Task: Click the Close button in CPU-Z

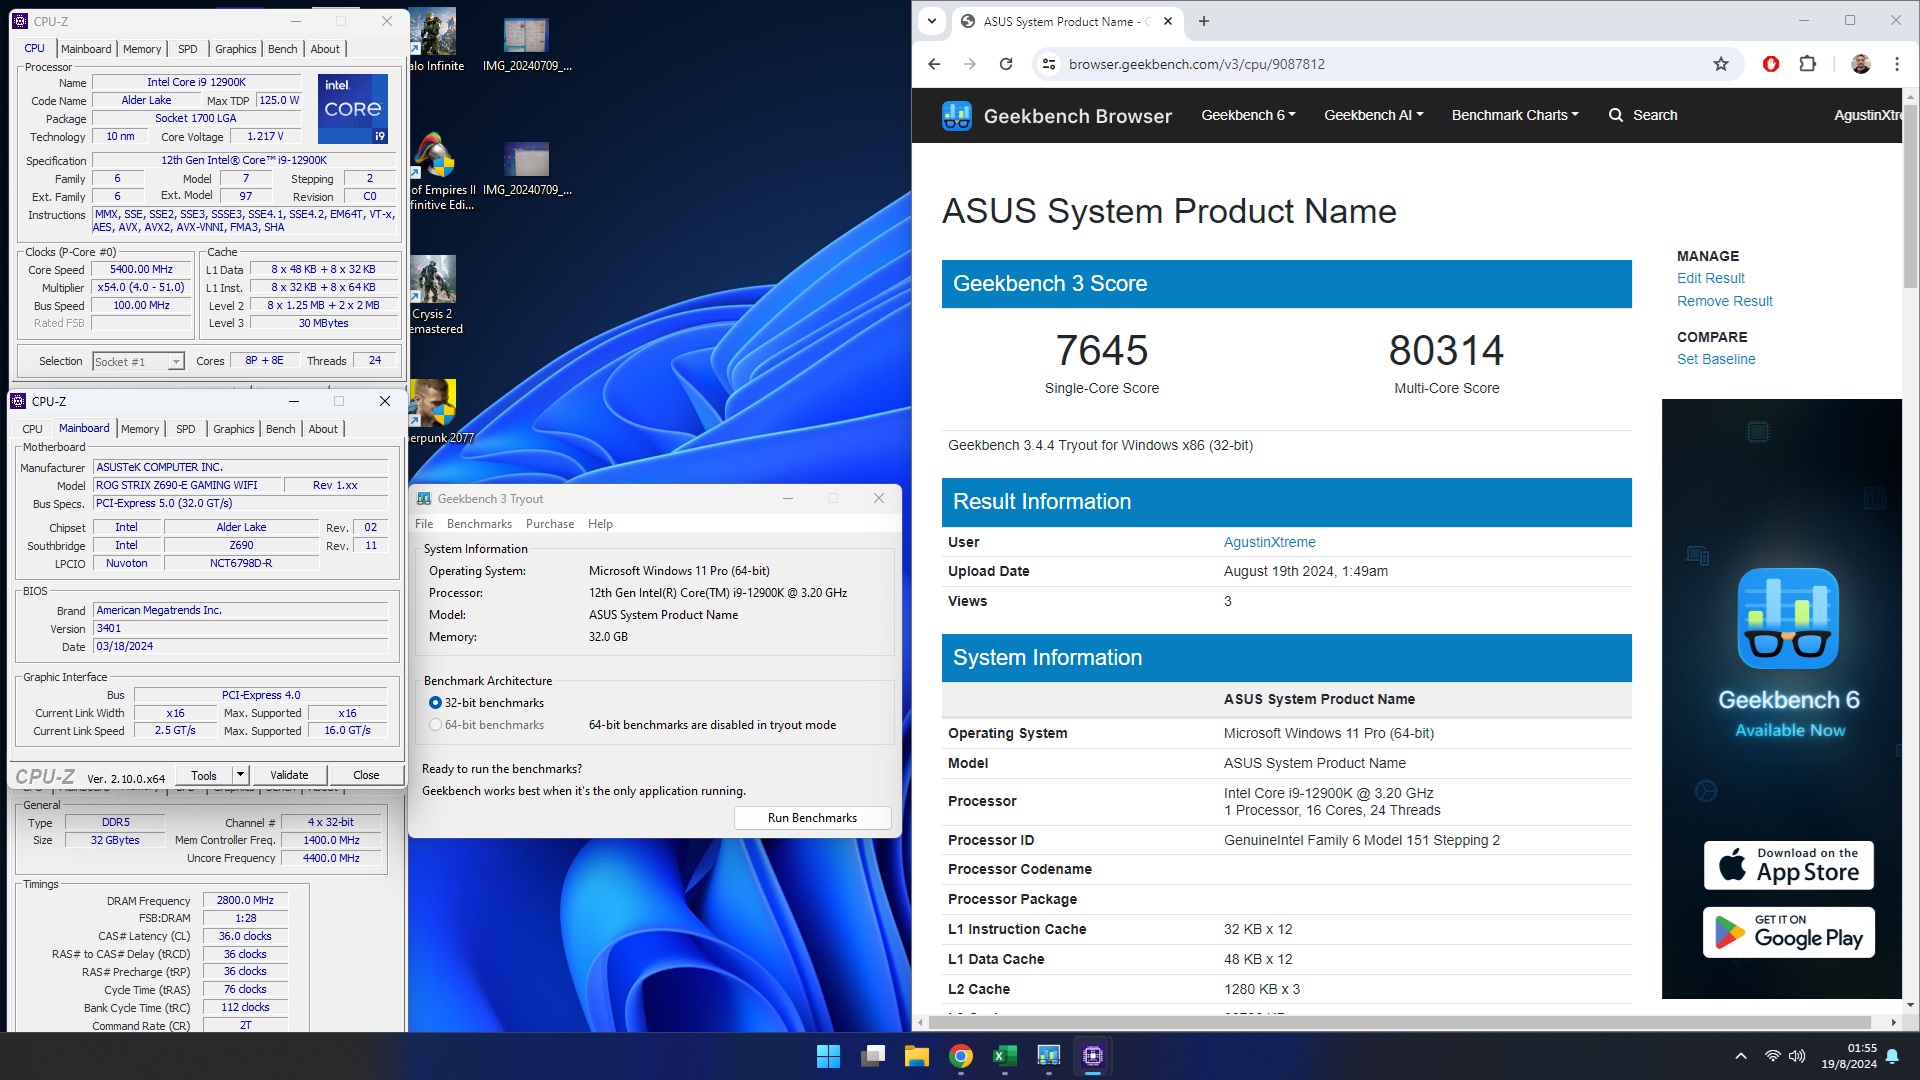Action: [x=366, y=775]
